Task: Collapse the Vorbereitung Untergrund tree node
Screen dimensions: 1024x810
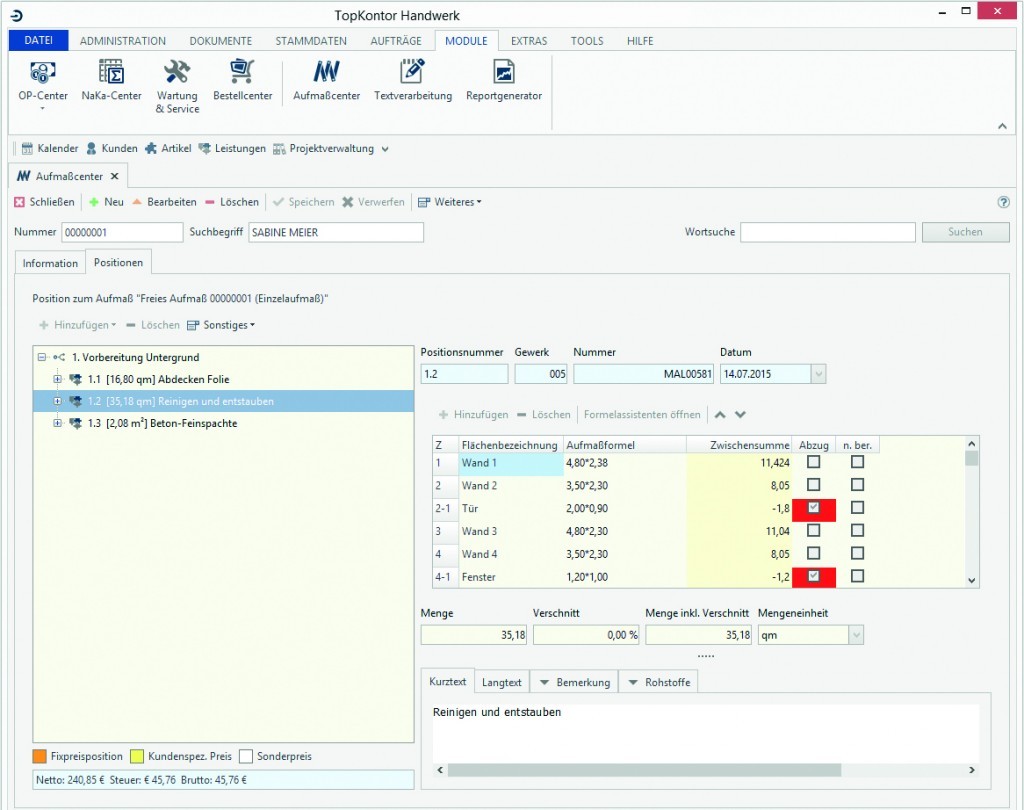Action: click(42, 357)
